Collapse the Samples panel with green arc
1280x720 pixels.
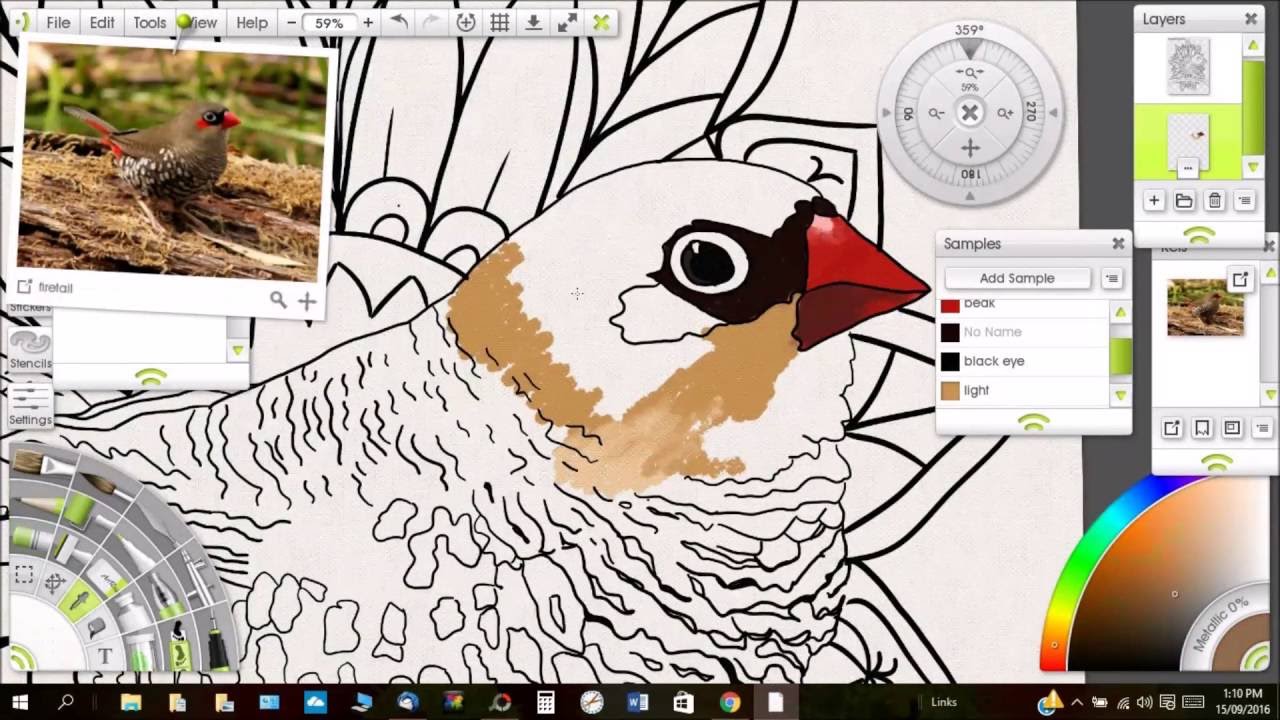[x=1034, y=423]
